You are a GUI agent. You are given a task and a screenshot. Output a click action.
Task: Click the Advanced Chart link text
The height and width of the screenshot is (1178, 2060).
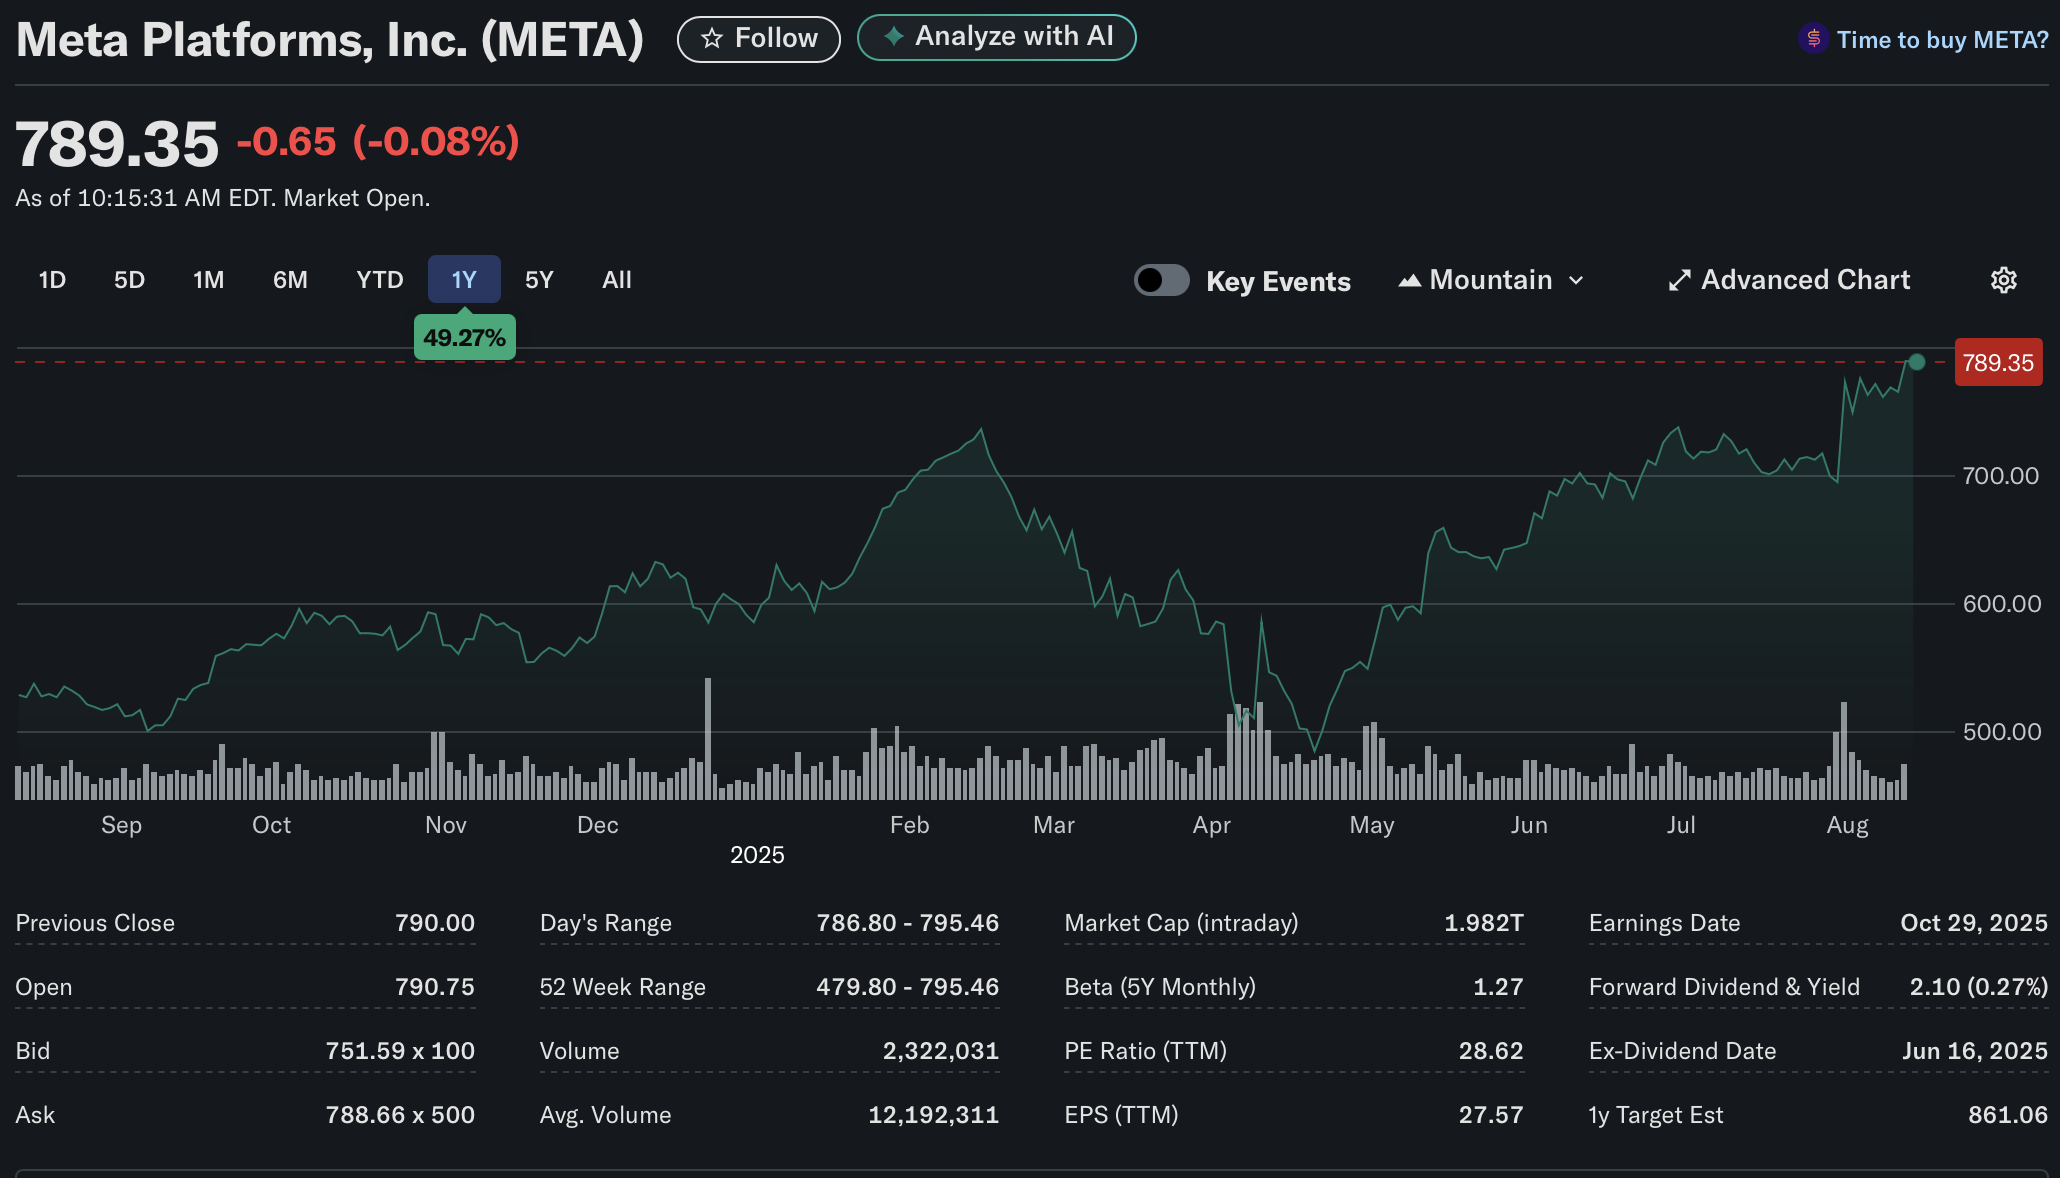[x=1805, y=280]
